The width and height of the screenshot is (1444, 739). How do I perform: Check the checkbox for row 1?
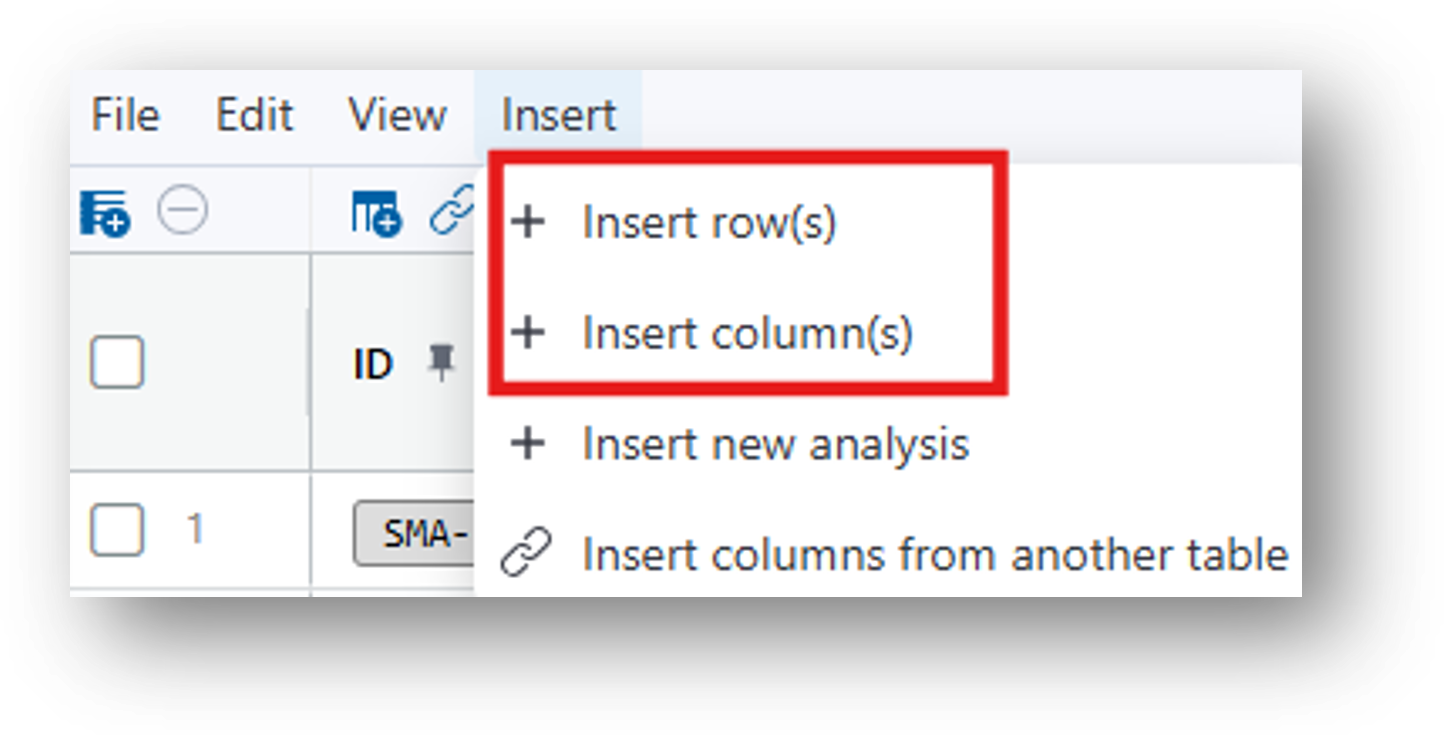(x=117, y=530)
